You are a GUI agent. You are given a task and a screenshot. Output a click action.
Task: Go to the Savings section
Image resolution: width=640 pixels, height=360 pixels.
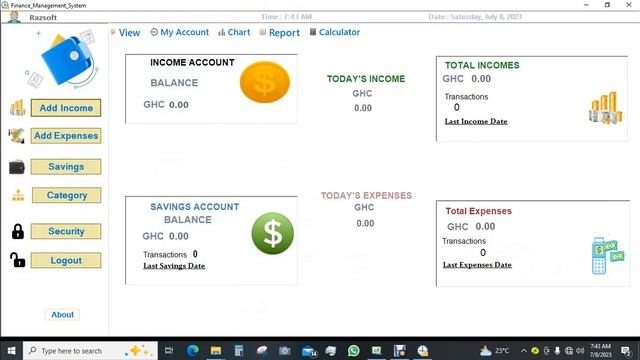point(66,167)
